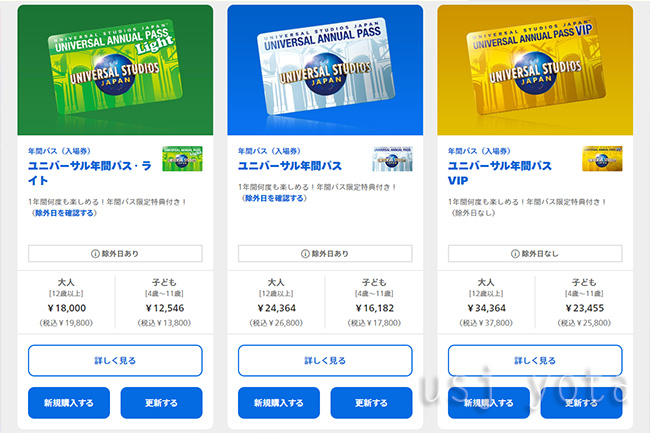Click 更新する for the standard annual pass
This screenshot has height=433, width=650.
click(371, 403)
